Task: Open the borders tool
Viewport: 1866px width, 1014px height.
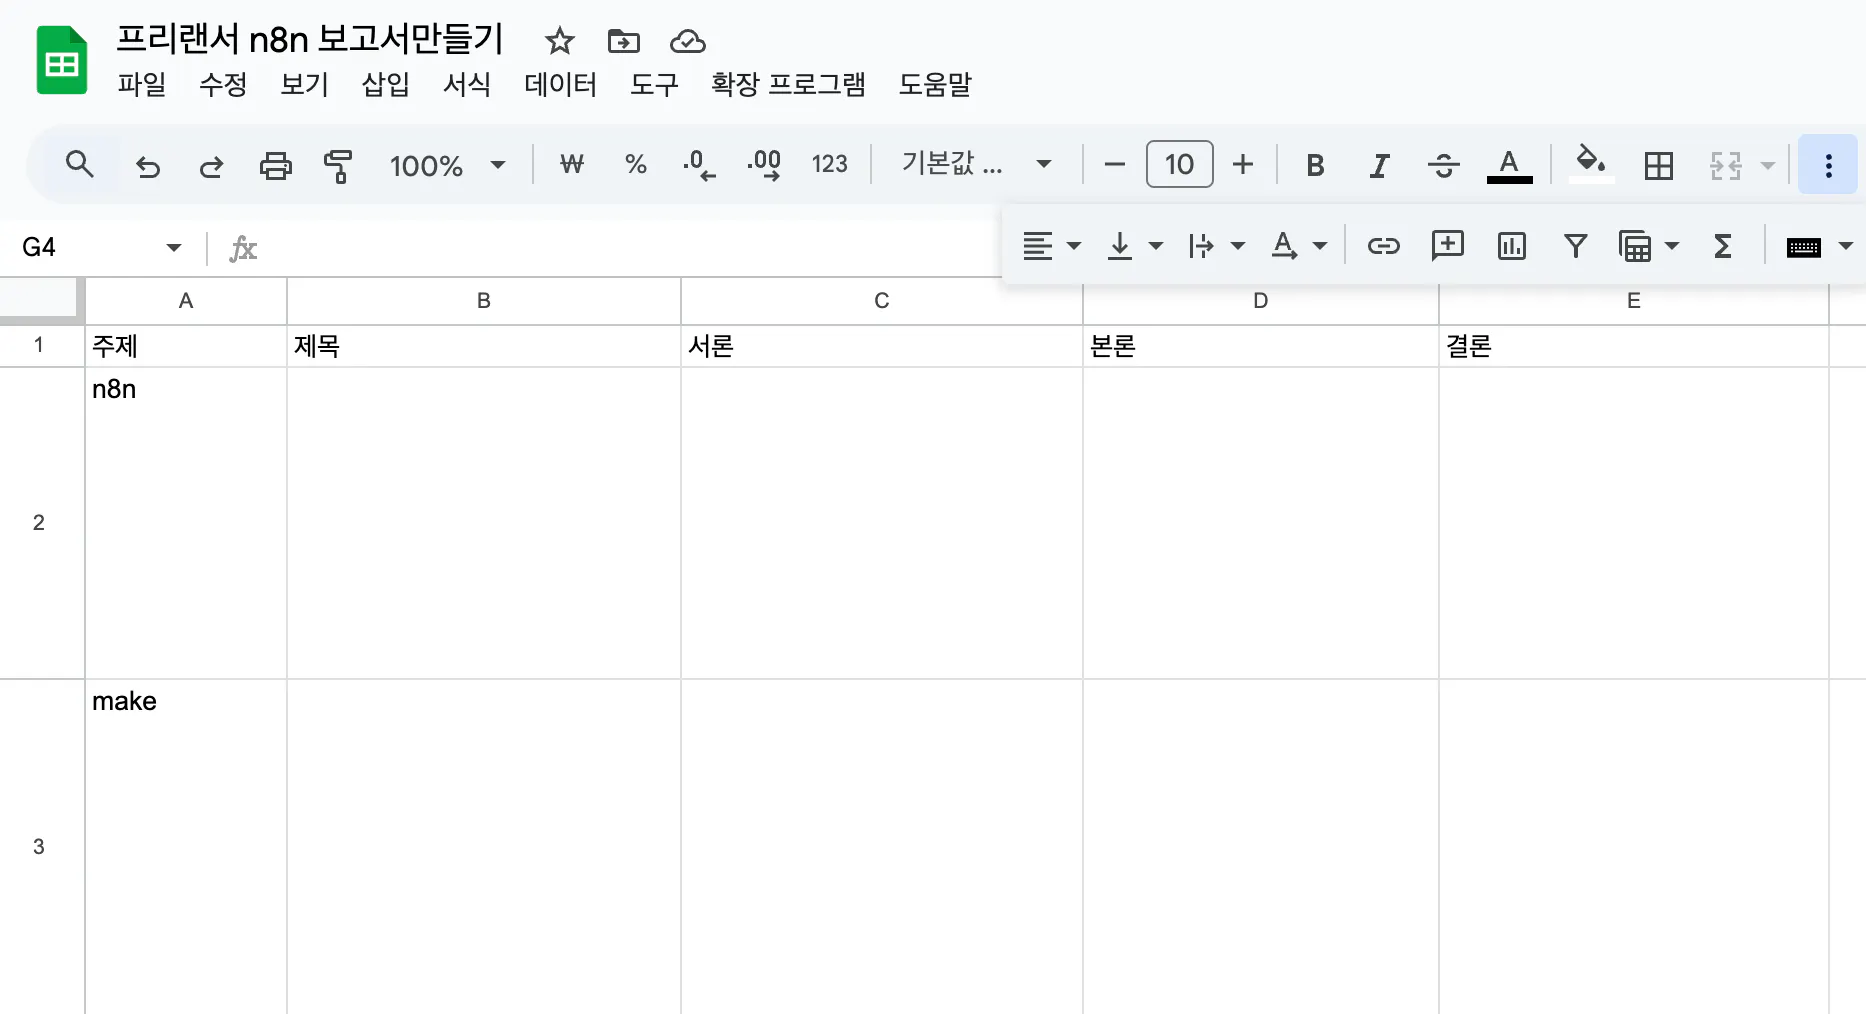Action: pyautogui.click(x=1658, y=165)
